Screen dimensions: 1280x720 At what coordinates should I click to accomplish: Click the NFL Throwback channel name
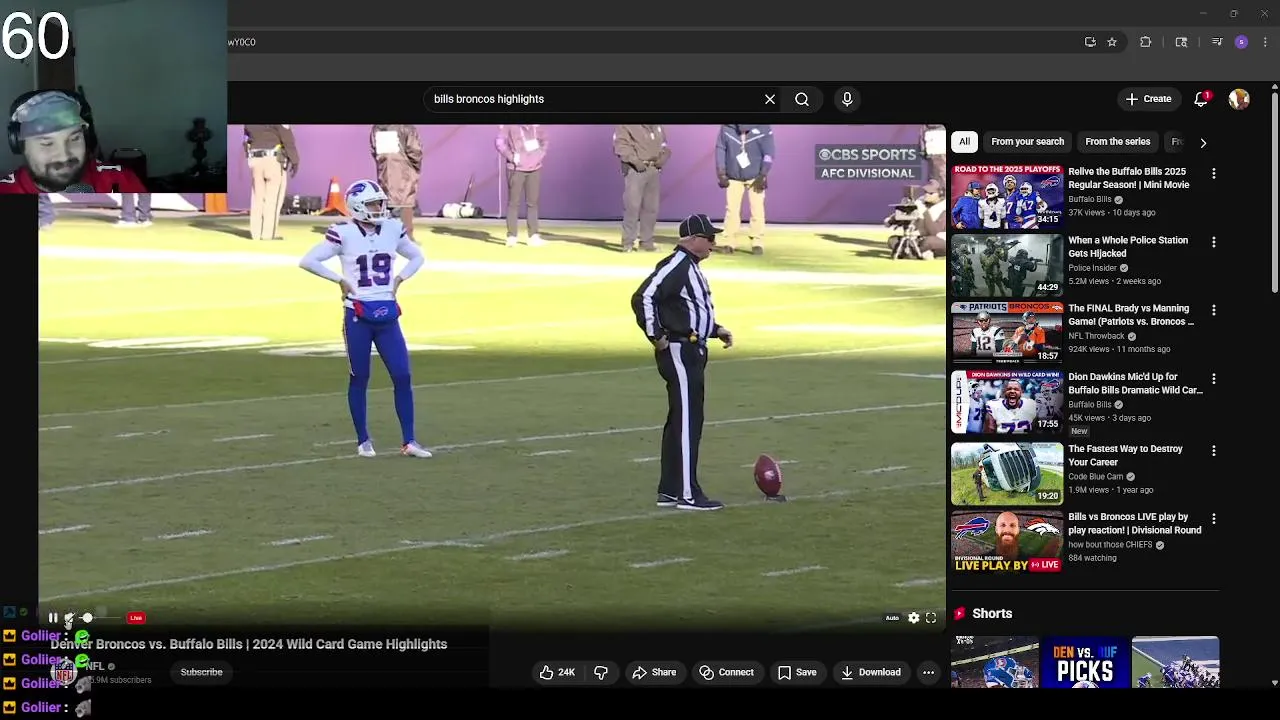pyautogui.click(x=1096, y=336)
